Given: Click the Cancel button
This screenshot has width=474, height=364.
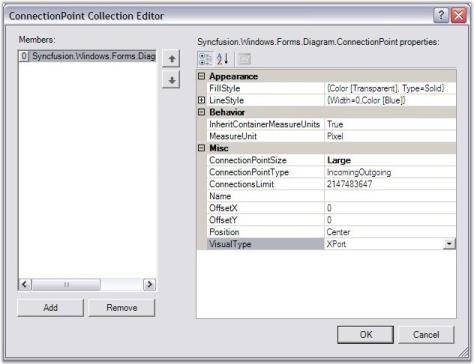Looking at the screenshot, I should click(x=426, y=334).
